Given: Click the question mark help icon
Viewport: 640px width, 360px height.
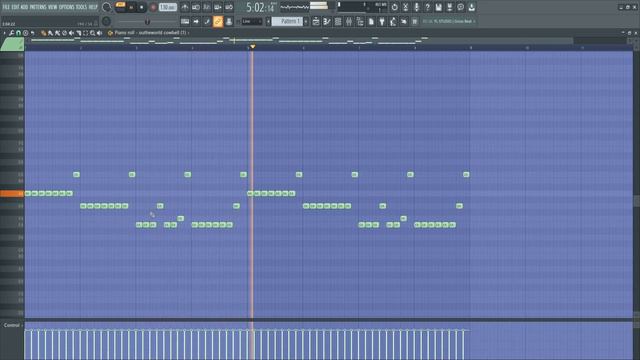Looking at the screenshot, I should (427, 7).
